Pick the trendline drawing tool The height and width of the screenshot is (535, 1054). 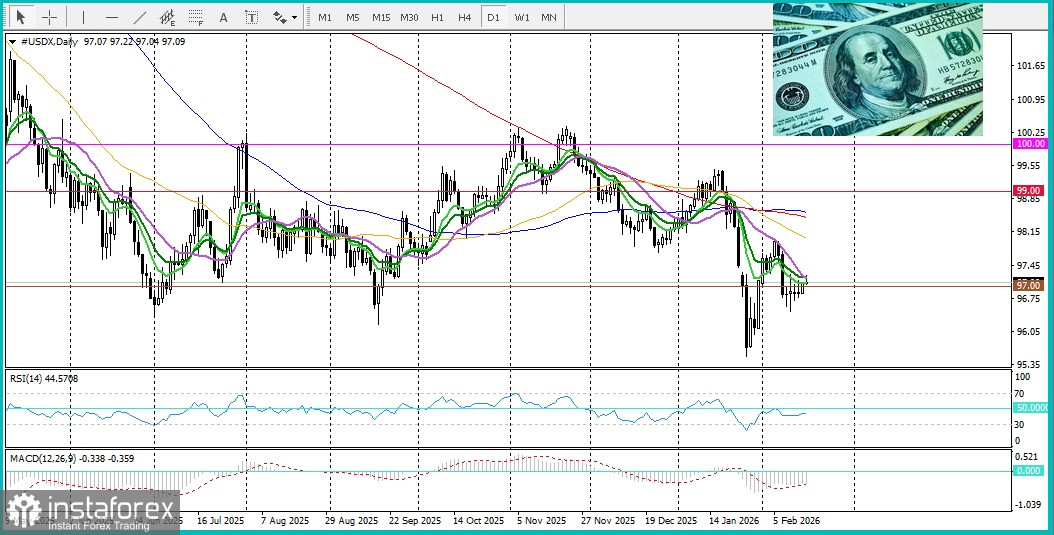click(x=139, y=17)
